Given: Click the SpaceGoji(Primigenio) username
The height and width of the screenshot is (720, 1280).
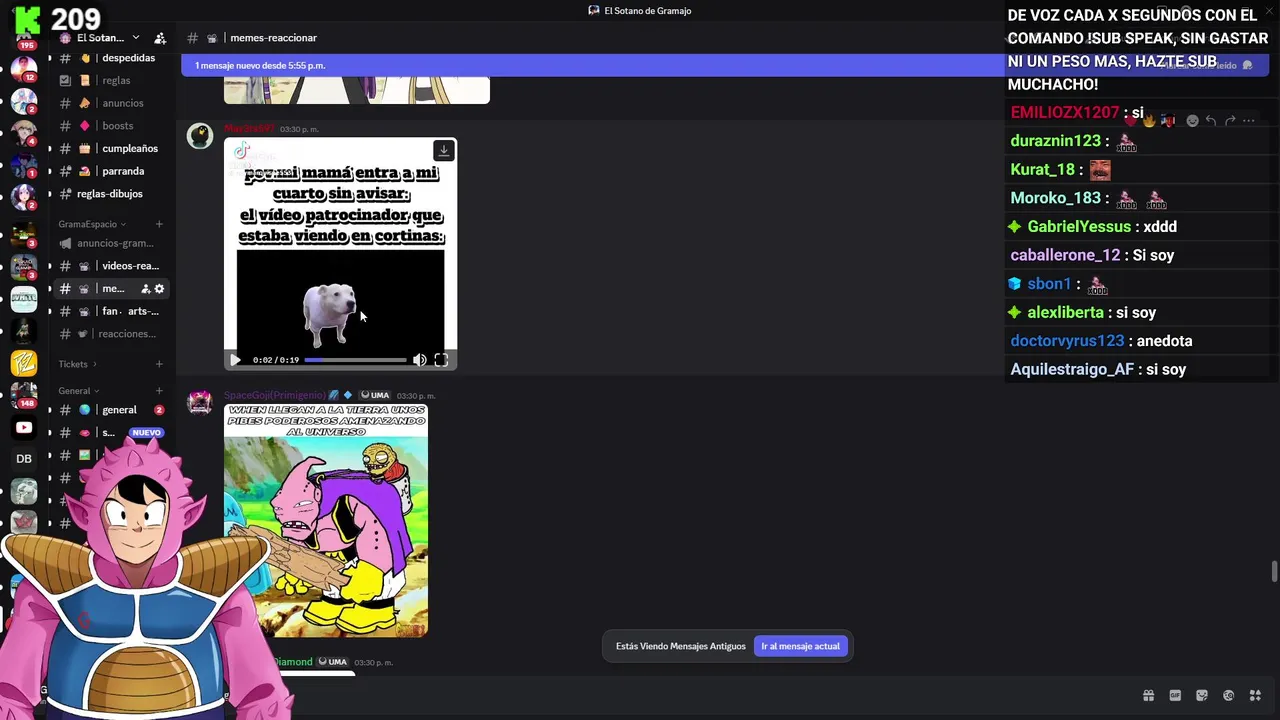Looking at the screenshot, I should pos(274,395).
